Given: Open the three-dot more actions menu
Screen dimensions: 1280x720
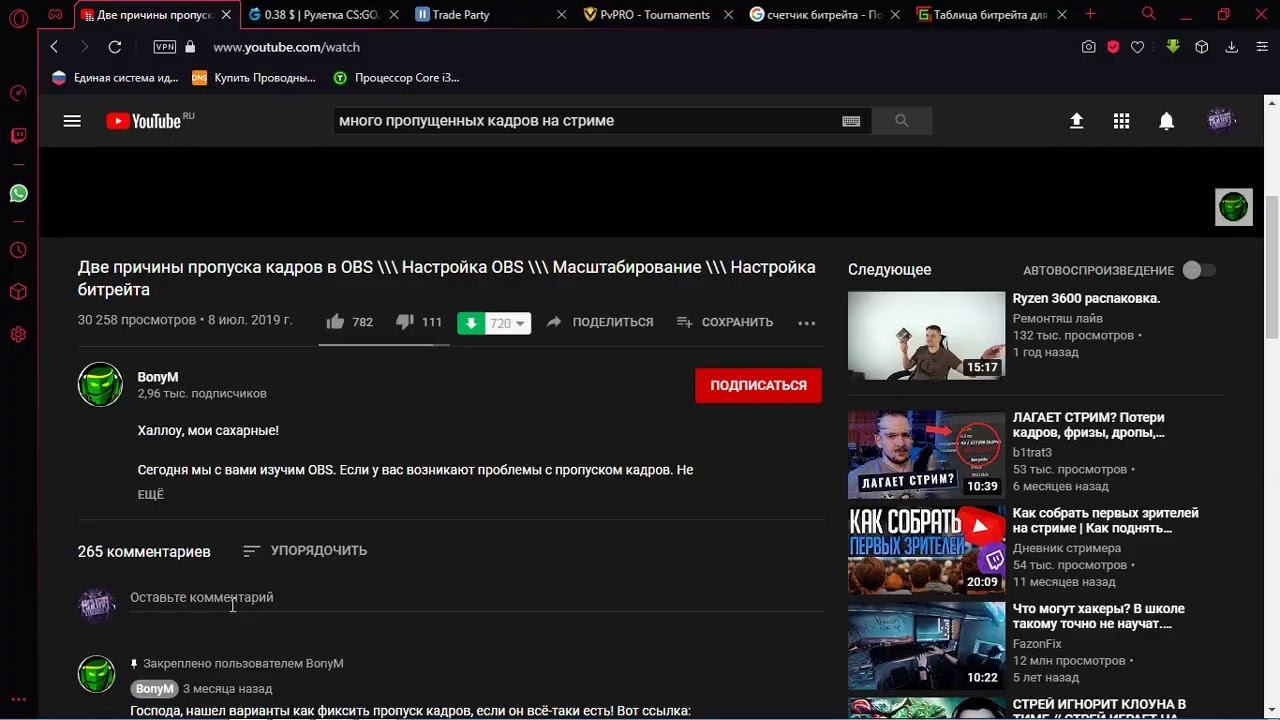Looking at the screenshot, I should pos(807,323).
